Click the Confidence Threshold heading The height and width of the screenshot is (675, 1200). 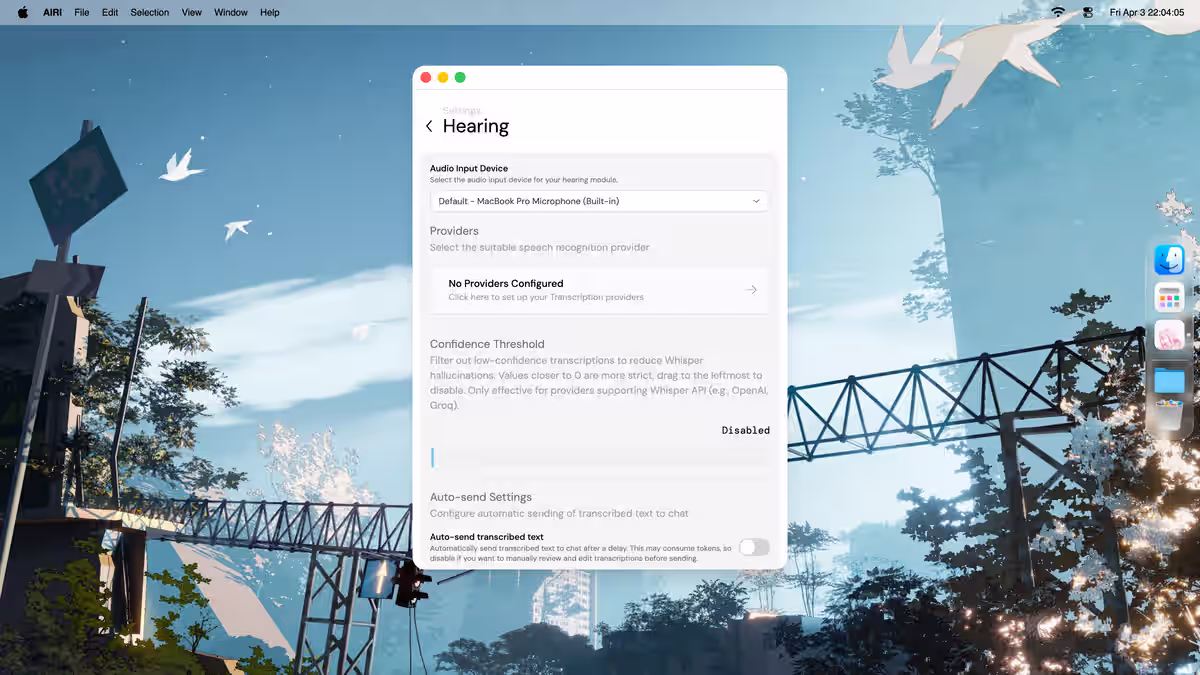tap(487, 344)
